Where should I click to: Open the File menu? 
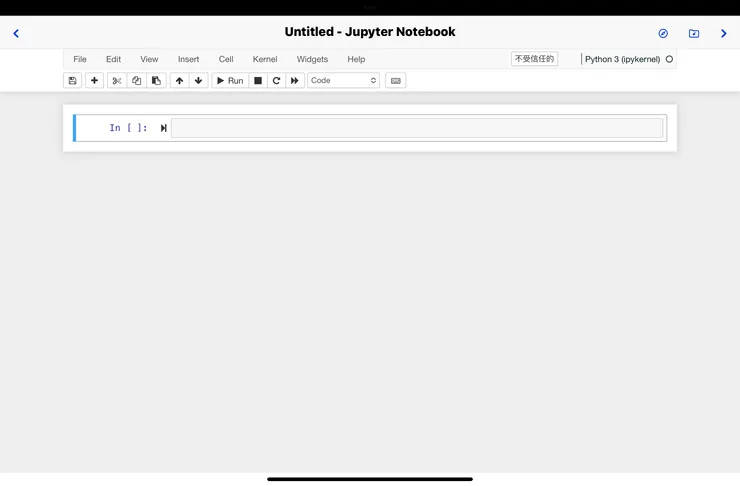pyautogui.click(x=80, y=59)
